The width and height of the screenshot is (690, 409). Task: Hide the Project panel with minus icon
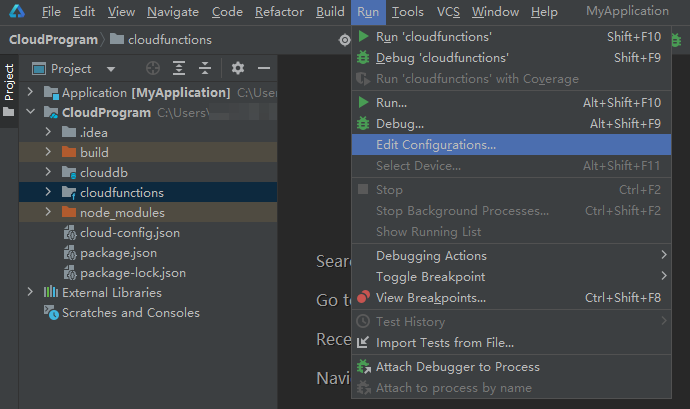[x=264, y=68]
